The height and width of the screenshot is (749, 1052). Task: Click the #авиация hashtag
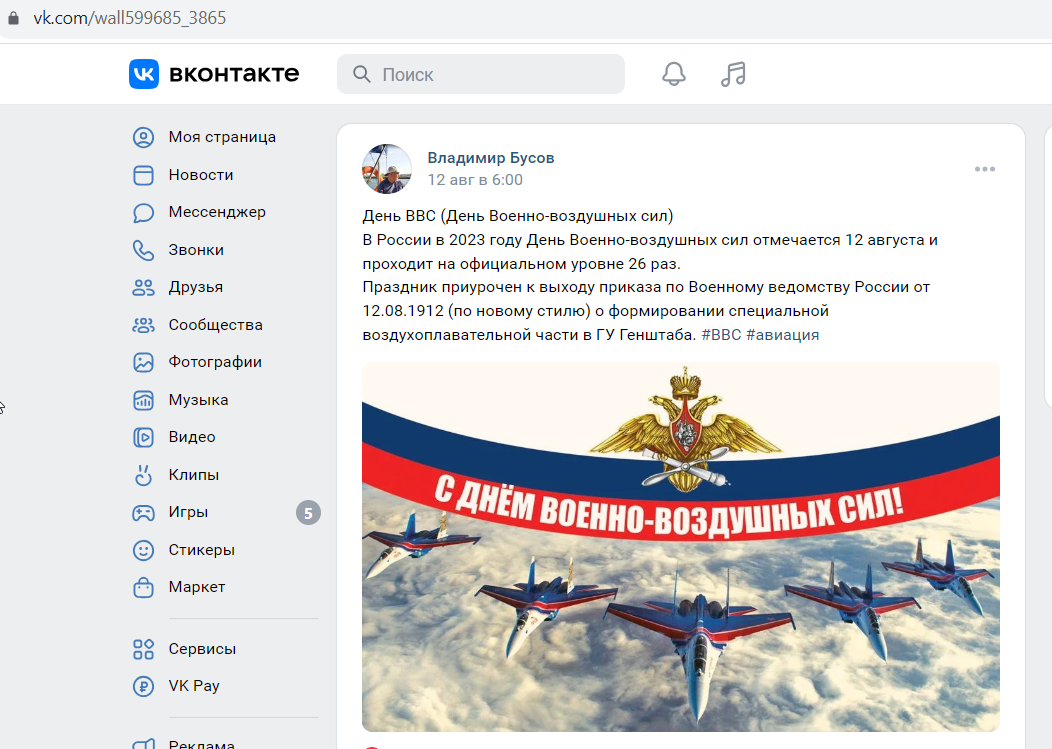point(782,335)
